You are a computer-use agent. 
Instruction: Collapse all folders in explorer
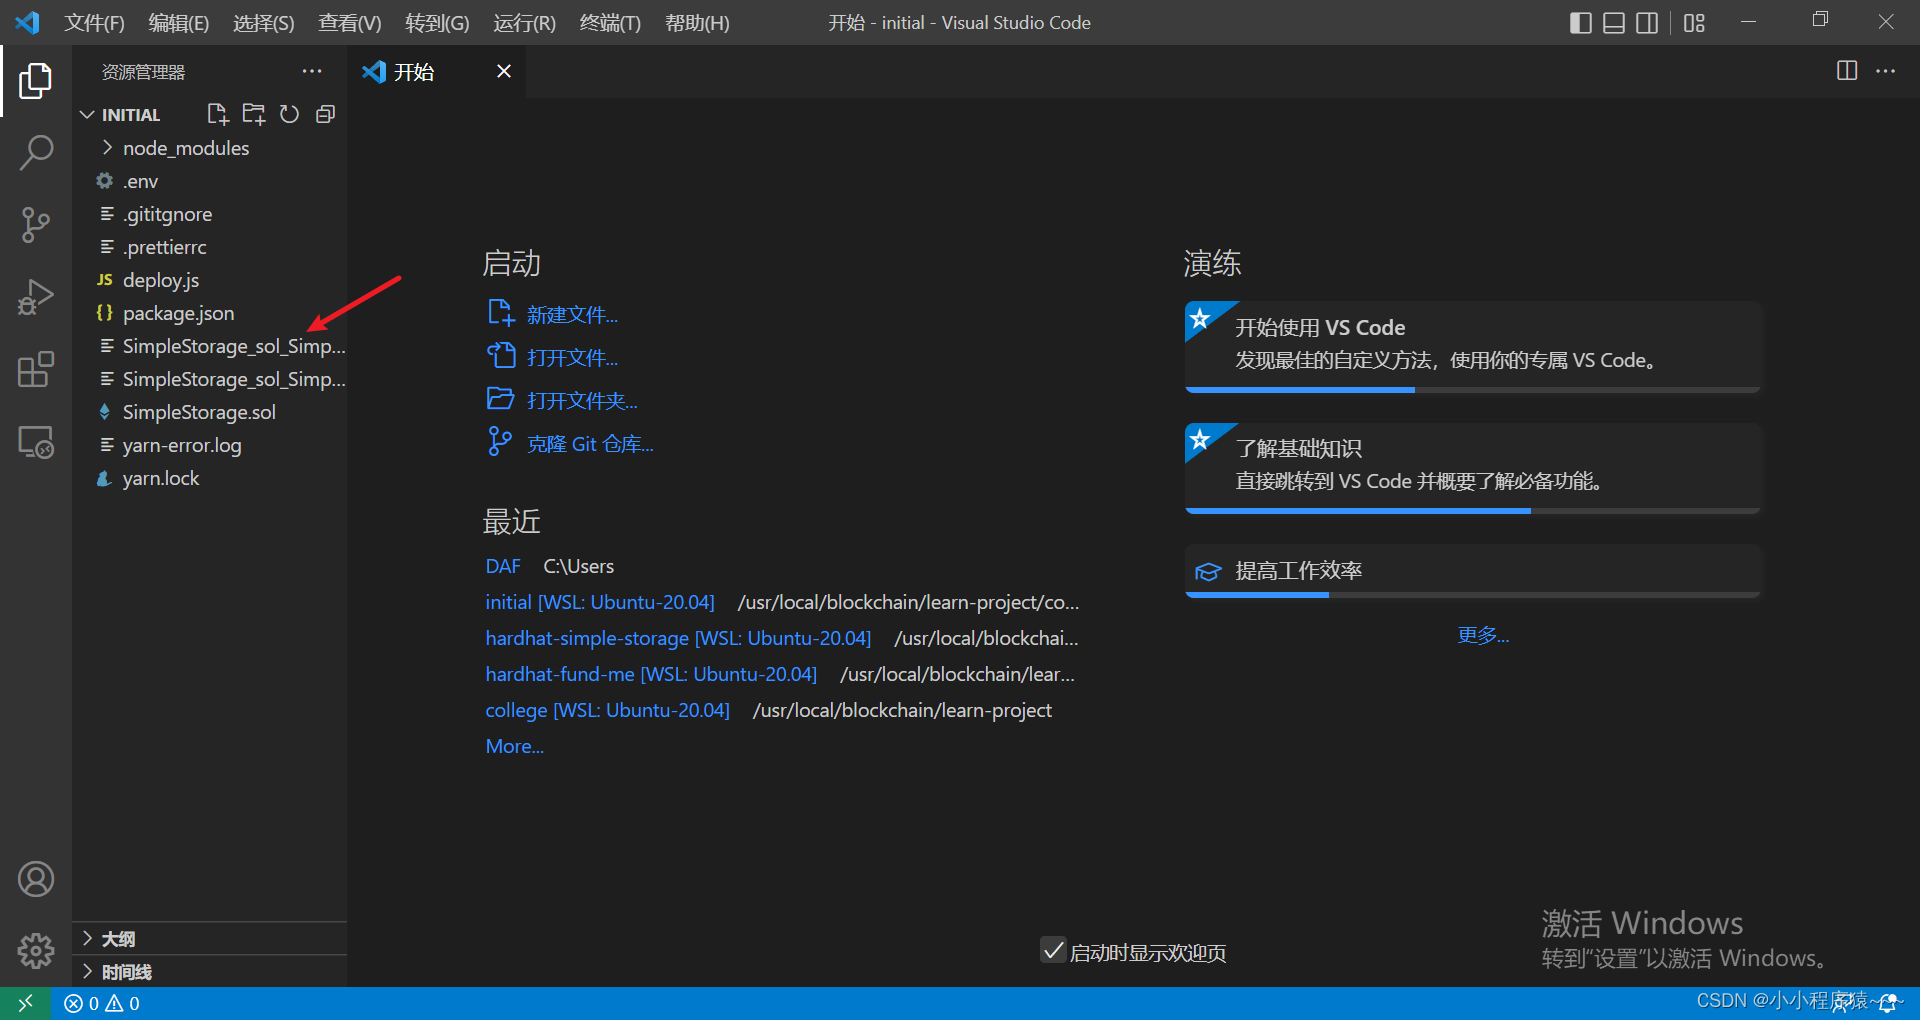(x=325, y=114)
